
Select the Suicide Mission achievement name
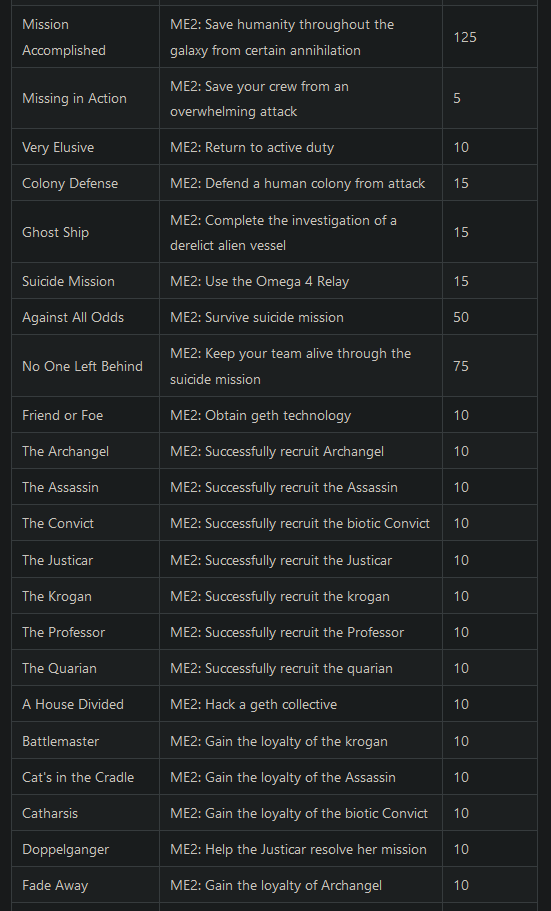[69, 281]
